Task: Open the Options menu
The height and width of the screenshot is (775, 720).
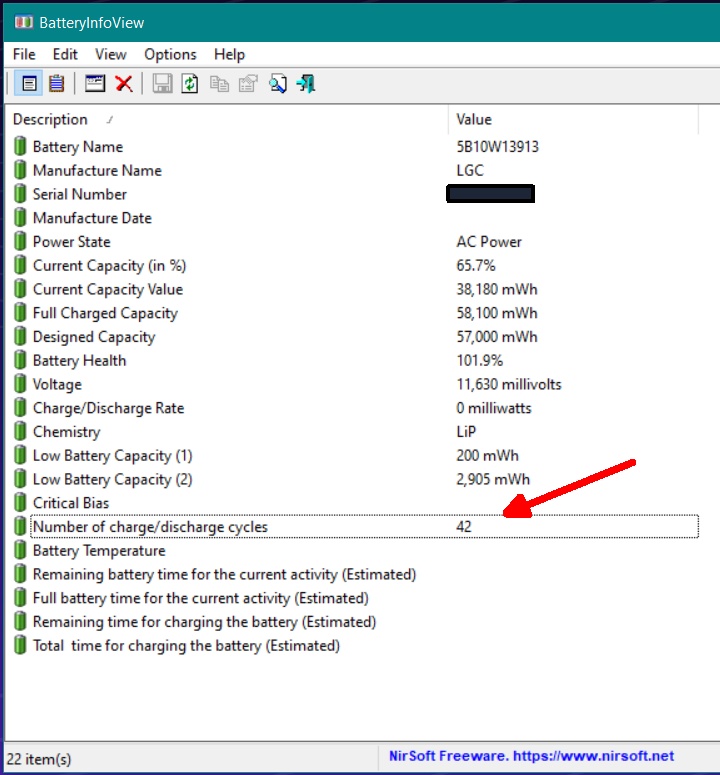Action: coord(170,54)
